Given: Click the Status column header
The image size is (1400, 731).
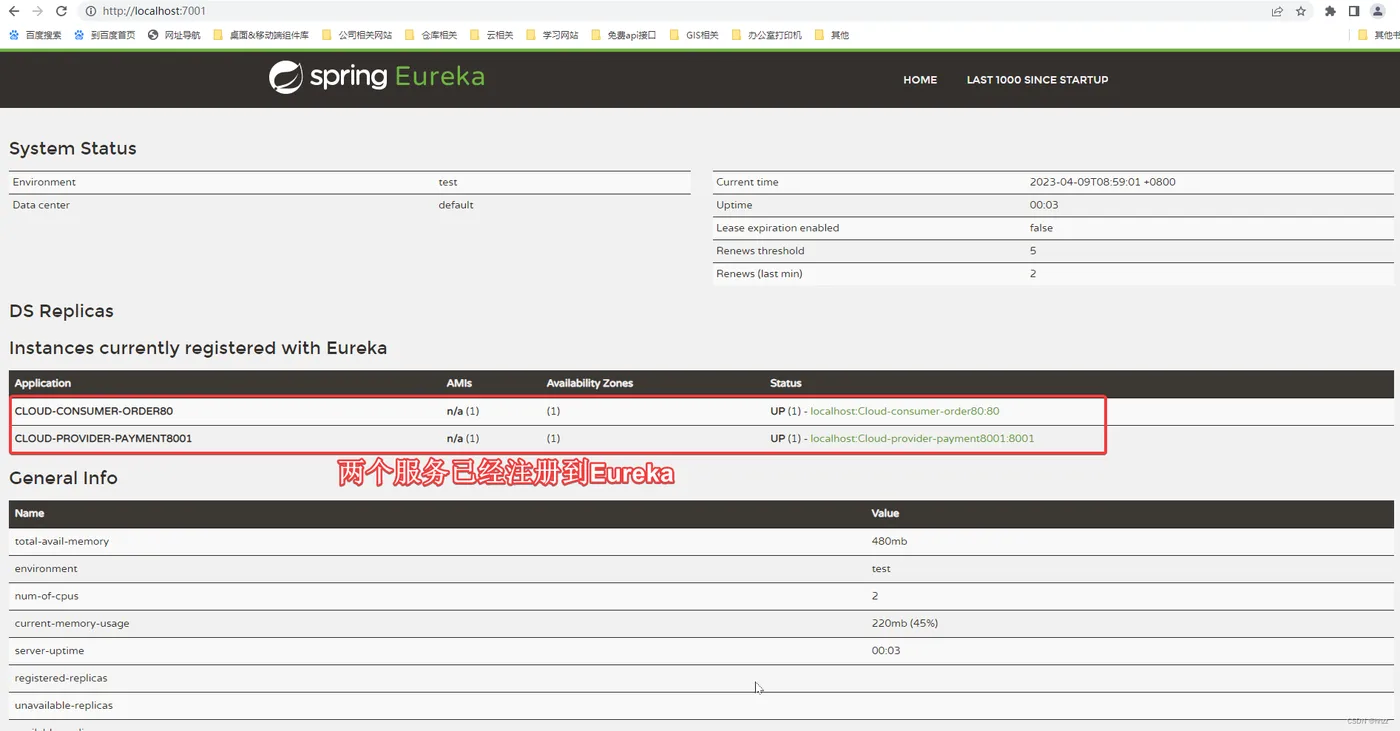Looking at the screenshot, I should [x=786, y=383].
